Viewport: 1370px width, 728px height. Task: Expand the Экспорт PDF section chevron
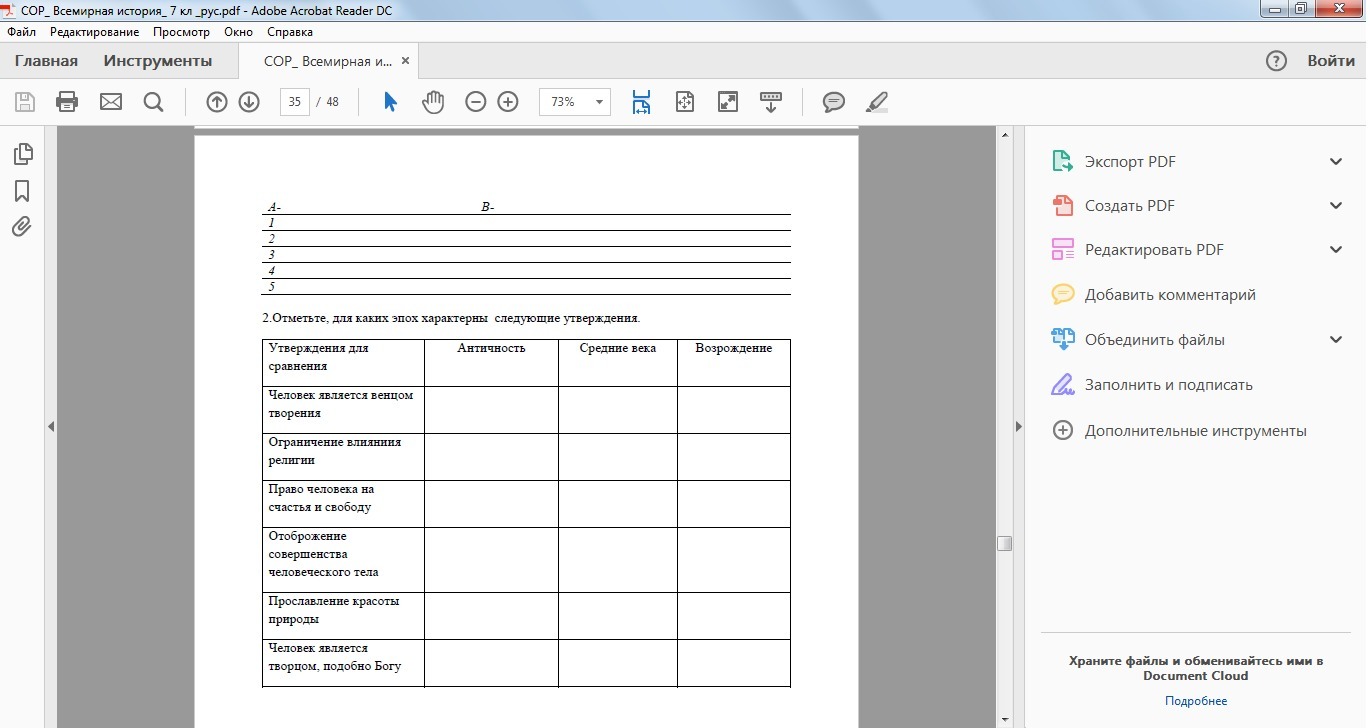tap(1336, 162)
